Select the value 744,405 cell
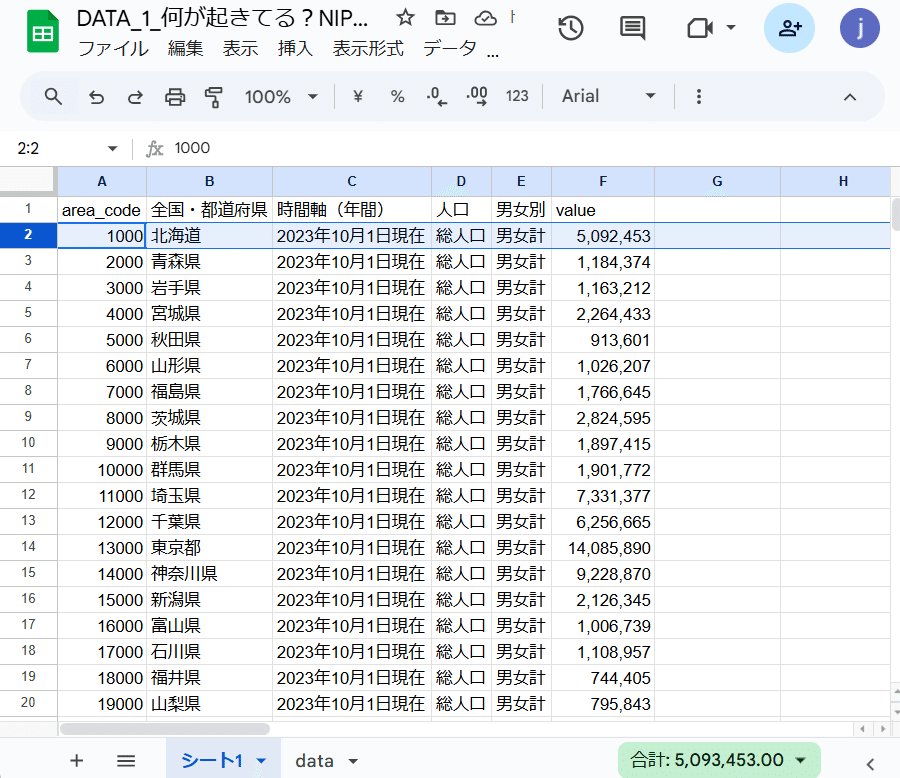This screenshot has height=778, width=900. (x=603, y=678)
